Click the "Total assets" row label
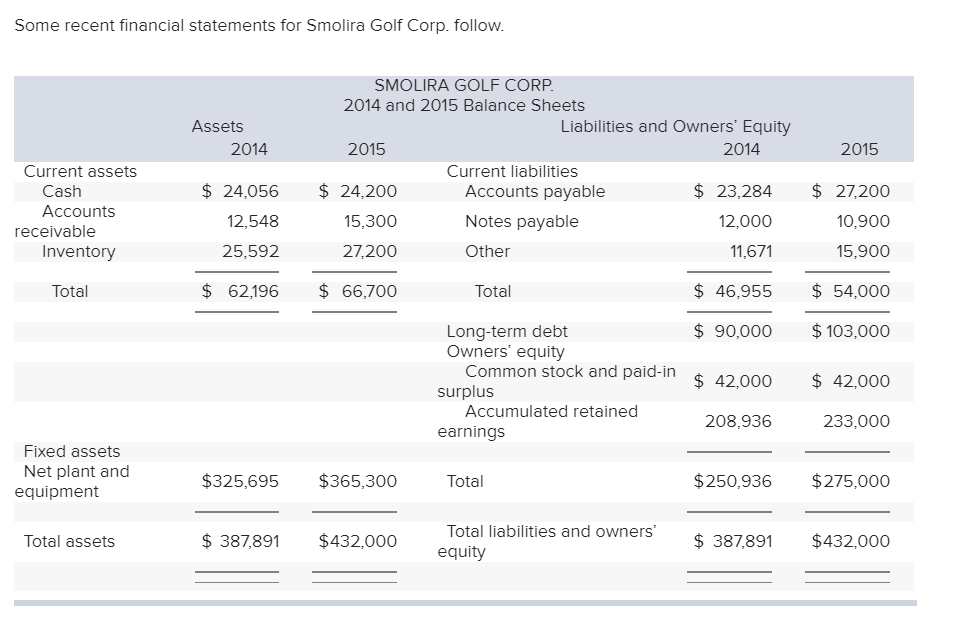The width and height of the screenshot is (962, 629). tap(69, 541)
